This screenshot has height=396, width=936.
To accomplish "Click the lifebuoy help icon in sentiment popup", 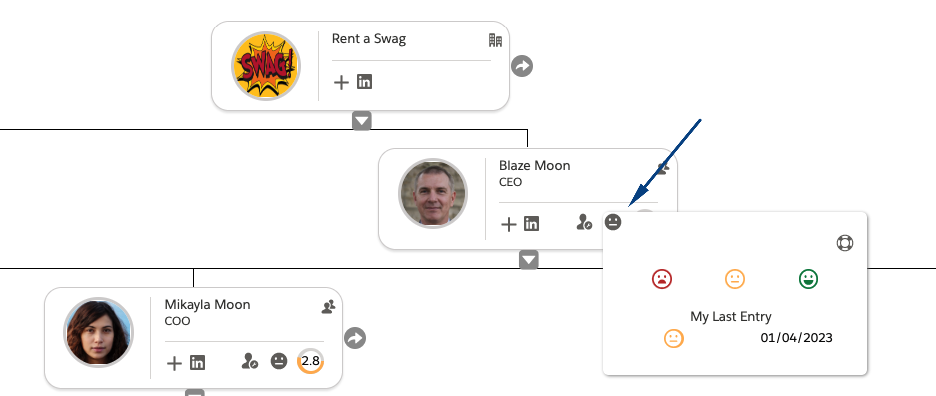I will click(845, 243).
